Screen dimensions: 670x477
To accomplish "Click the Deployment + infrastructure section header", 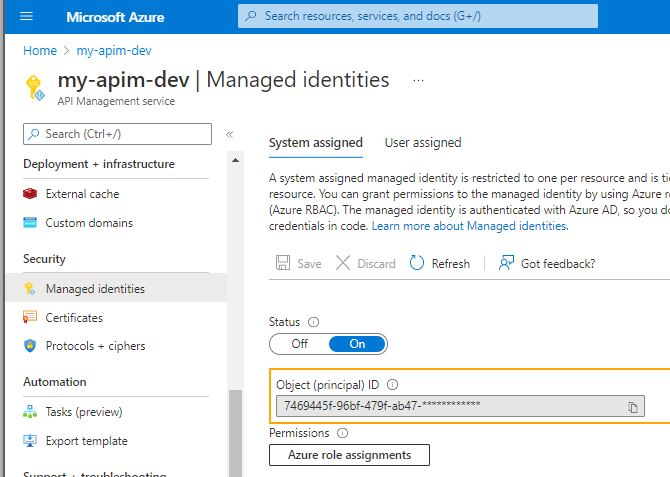I will [x=99, y=164].
